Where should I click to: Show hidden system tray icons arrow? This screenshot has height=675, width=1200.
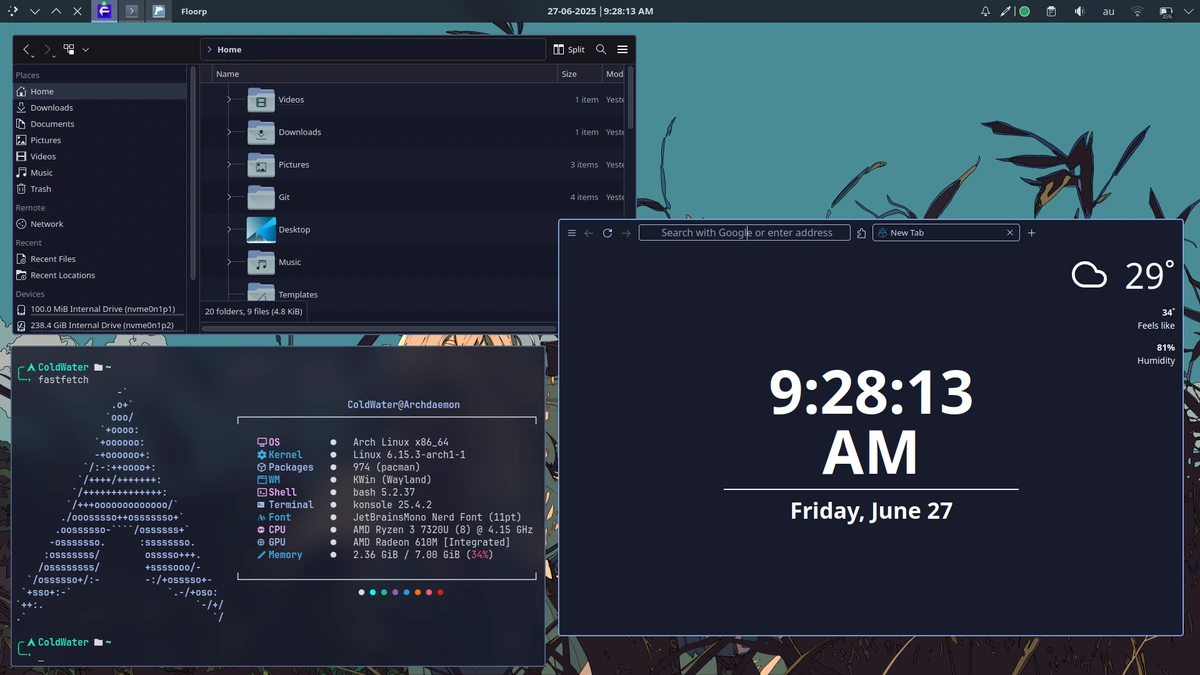tap(1188, 11)
